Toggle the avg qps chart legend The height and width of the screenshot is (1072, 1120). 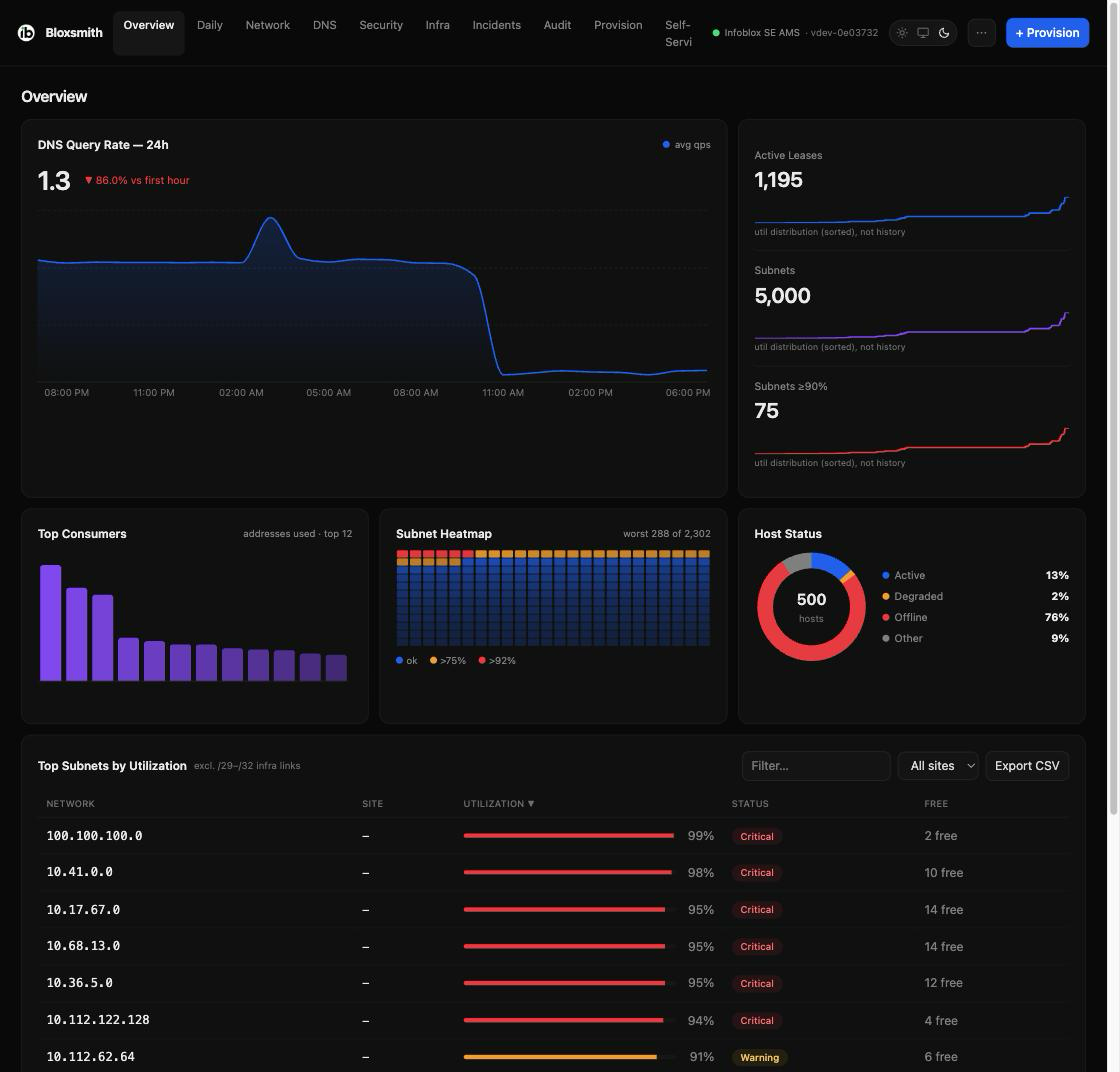pos(686,145)
